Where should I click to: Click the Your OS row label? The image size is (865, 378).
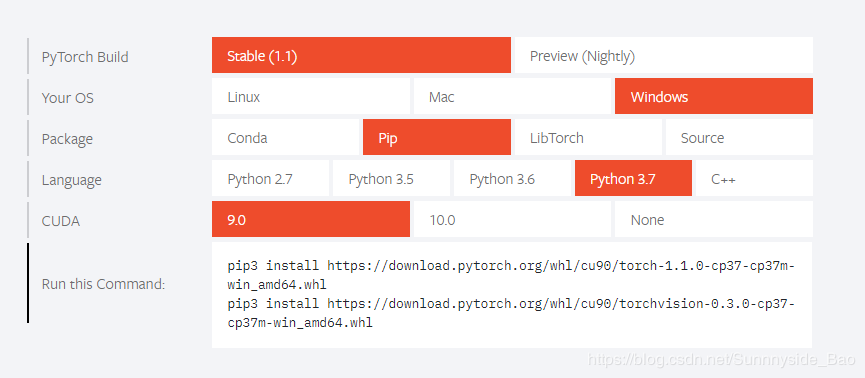(67, 98)
